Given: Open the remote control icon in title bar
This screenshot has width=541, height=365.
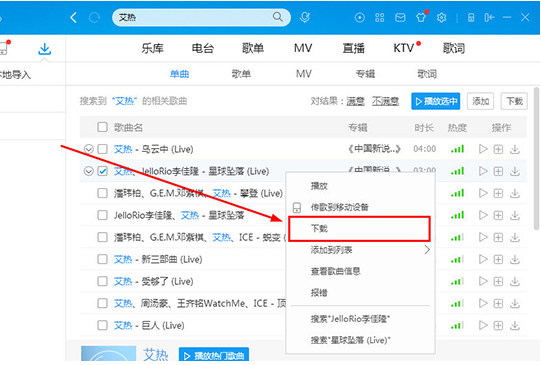Looking at the screenshot, I should pos(471,17).
